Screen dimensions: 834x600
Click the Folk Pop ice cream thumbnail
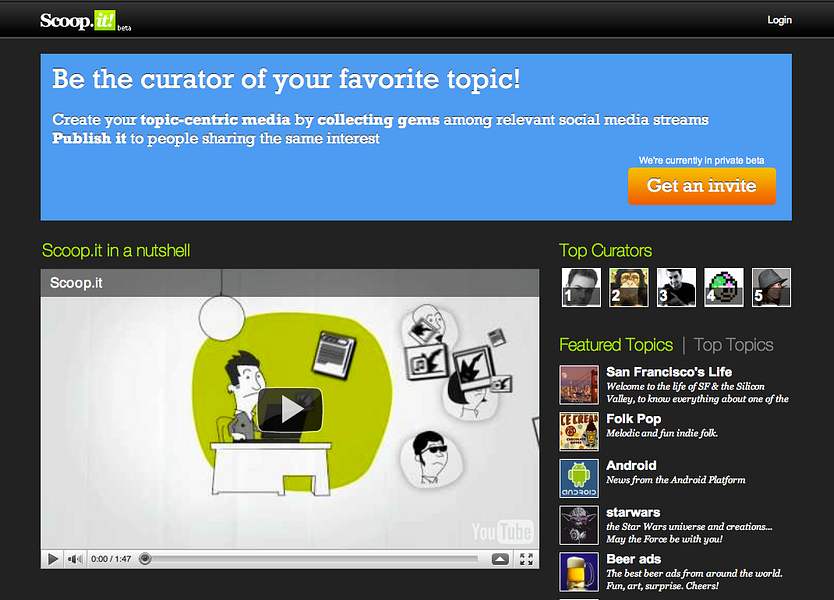(579, 431)
